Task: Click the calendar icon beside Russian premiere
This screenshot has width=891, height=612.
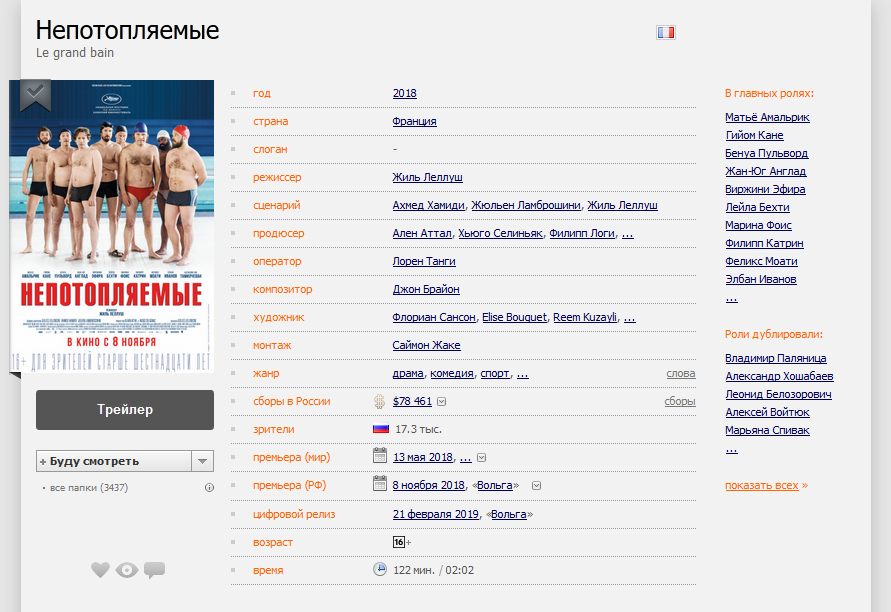Action: [380, 485]
